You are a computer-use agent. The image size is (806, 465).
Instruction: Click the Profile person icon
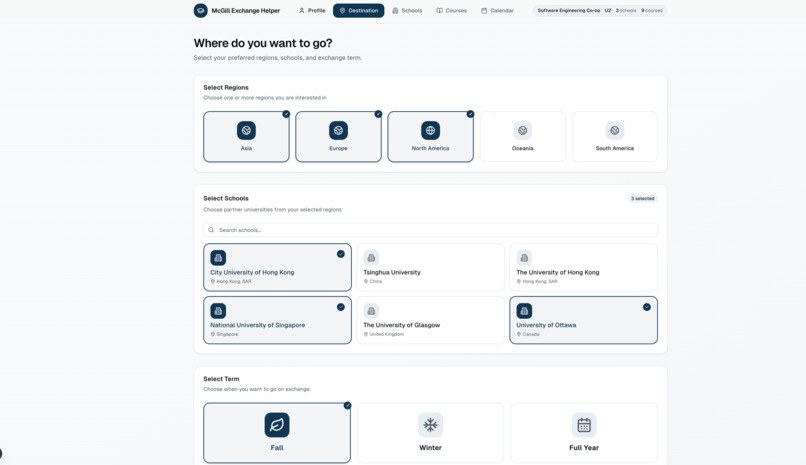302,10
